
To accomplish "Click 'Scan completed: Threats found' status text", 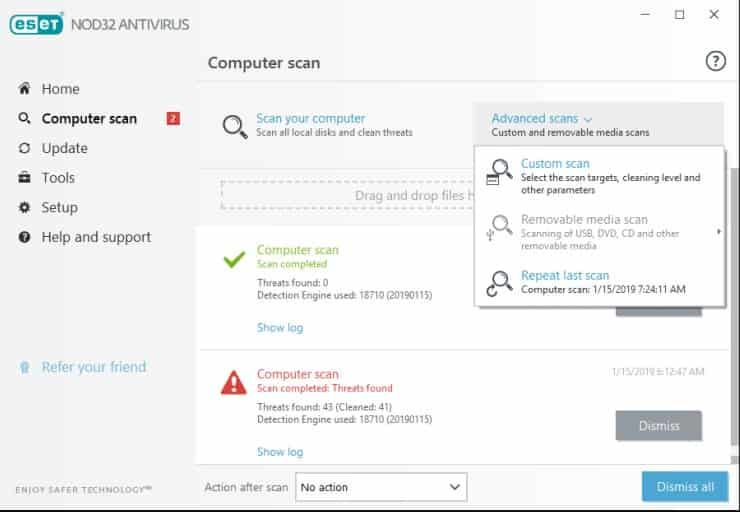I will 325,388.
